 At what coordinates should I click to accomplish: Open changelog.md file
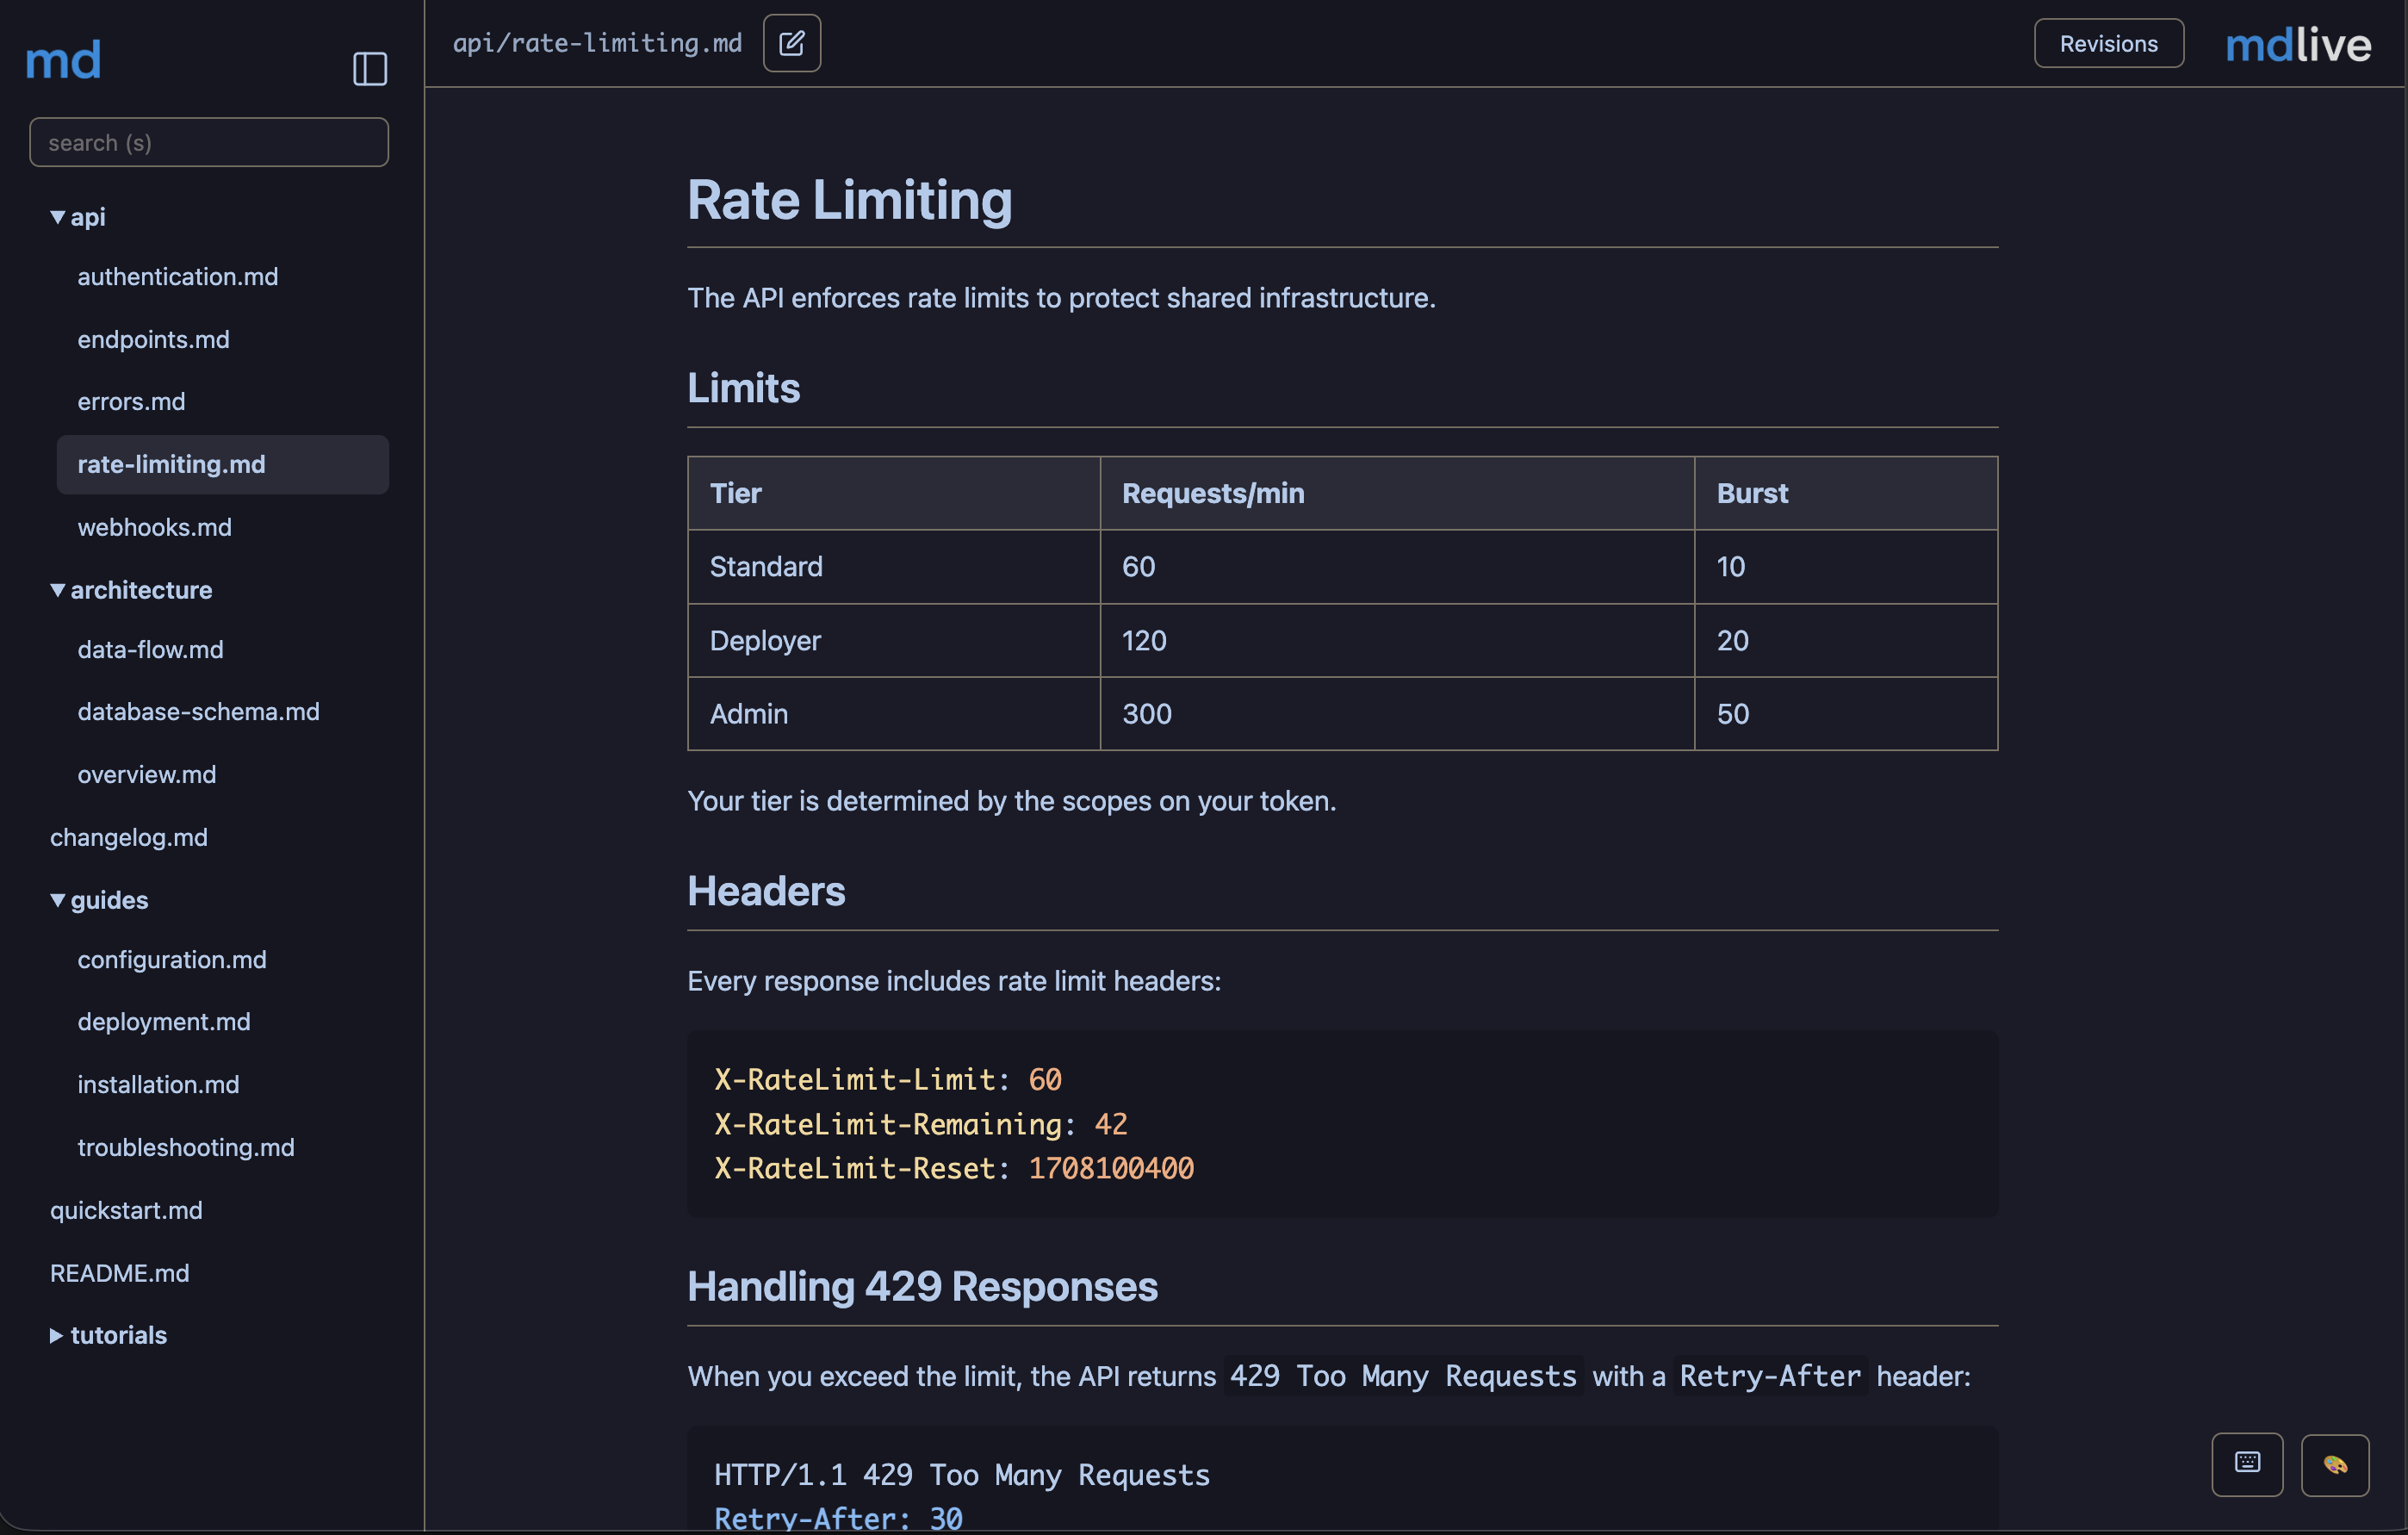128,837
